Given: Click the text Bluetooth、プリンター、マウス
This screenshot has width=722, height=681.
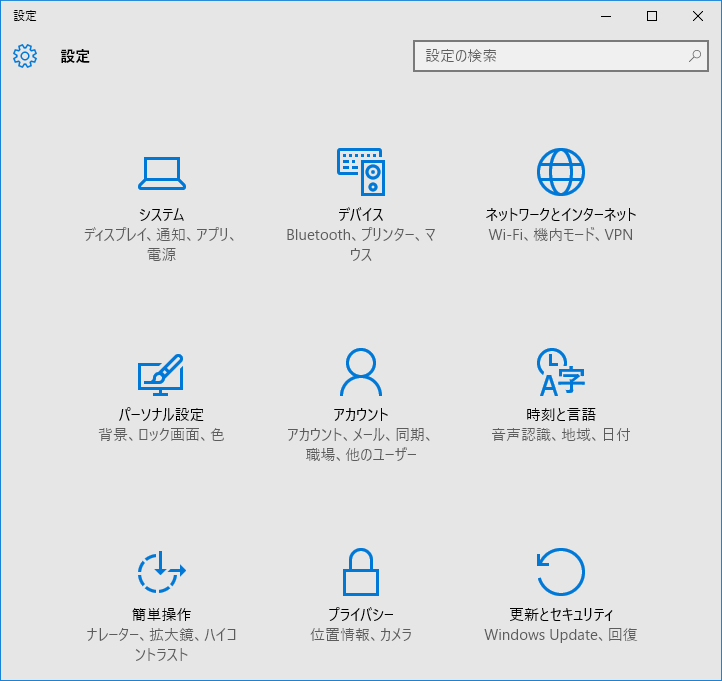Looking at the screenshot, I should coord(361,244).
